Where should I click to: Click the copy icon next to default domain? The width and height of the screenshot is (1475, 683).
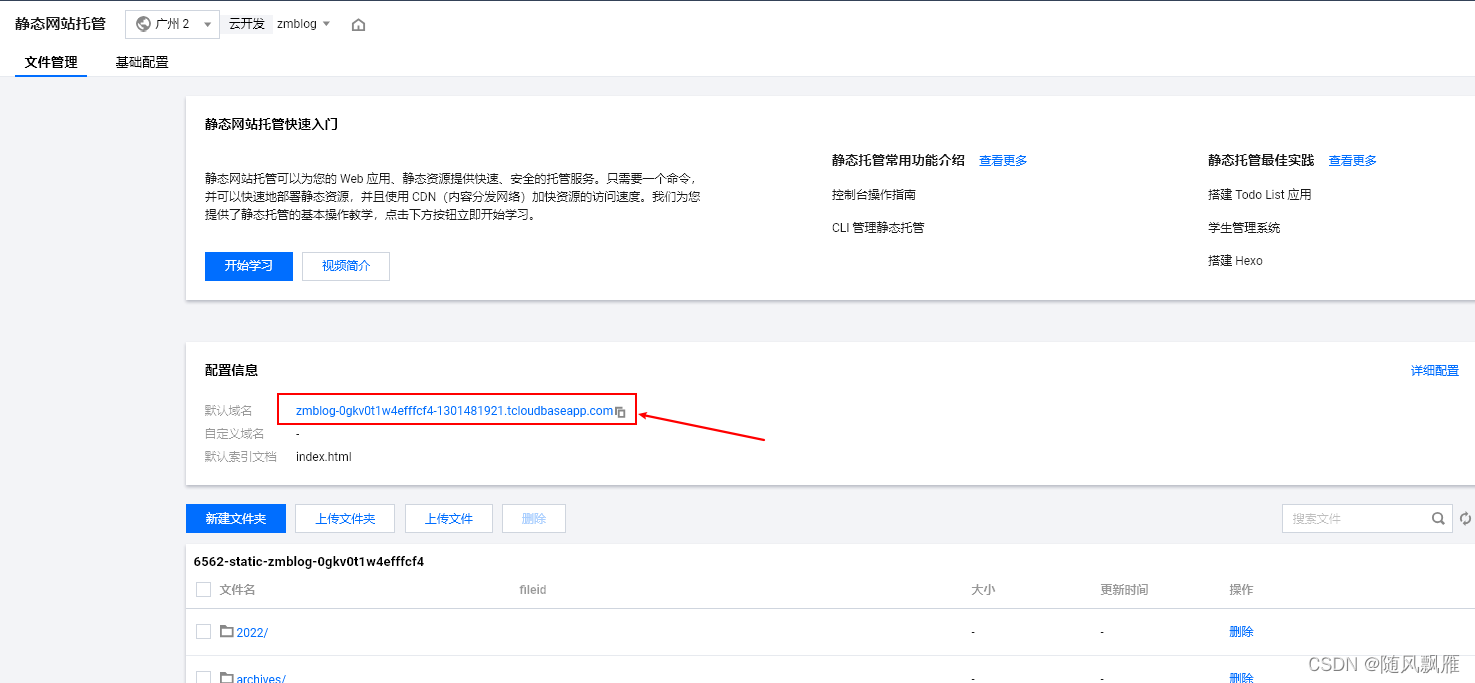click(x=621, y=411)
